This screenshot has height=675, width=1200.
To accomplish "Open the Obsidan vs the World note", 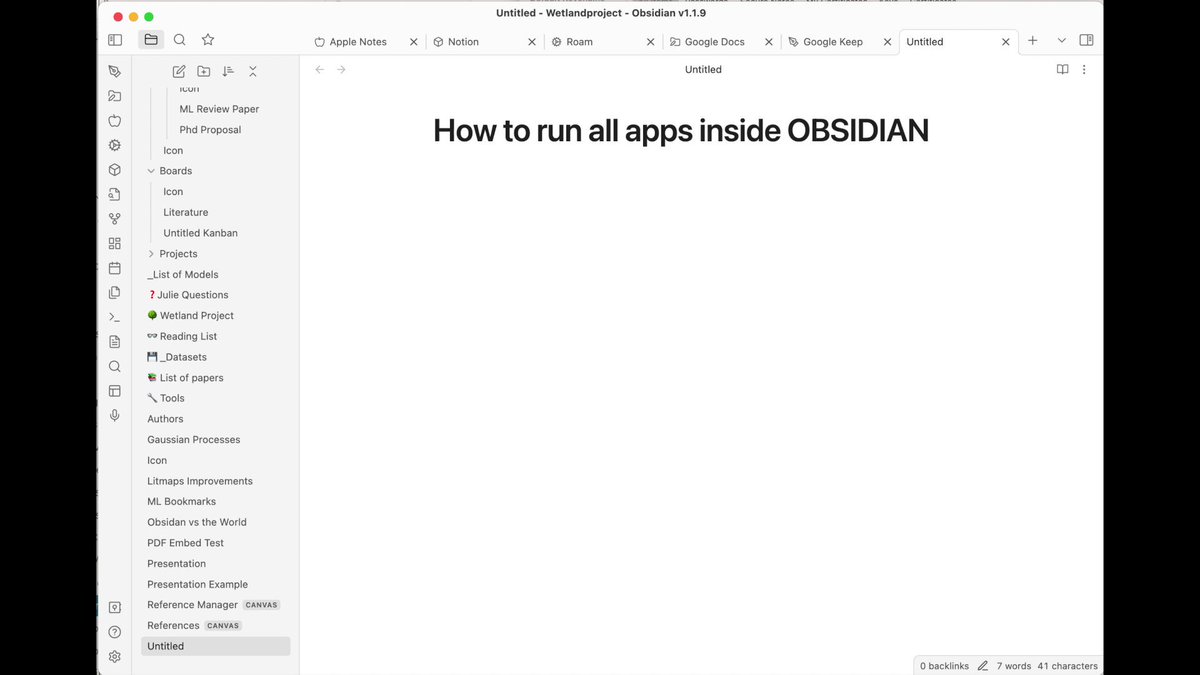I will (x=197, y=522).
